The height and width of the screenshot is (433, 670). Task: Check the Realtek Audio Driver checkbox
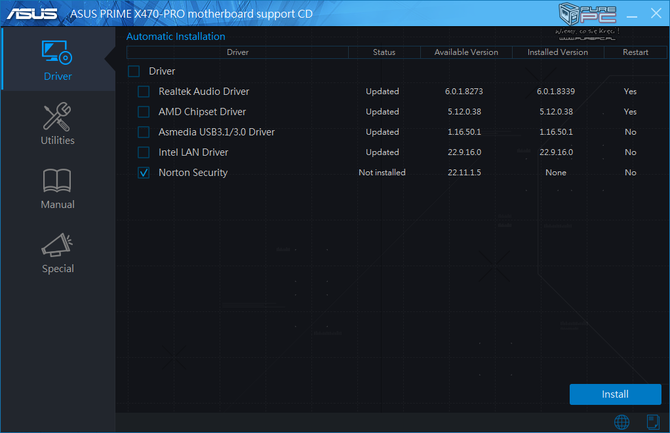(x=144, y=91)
